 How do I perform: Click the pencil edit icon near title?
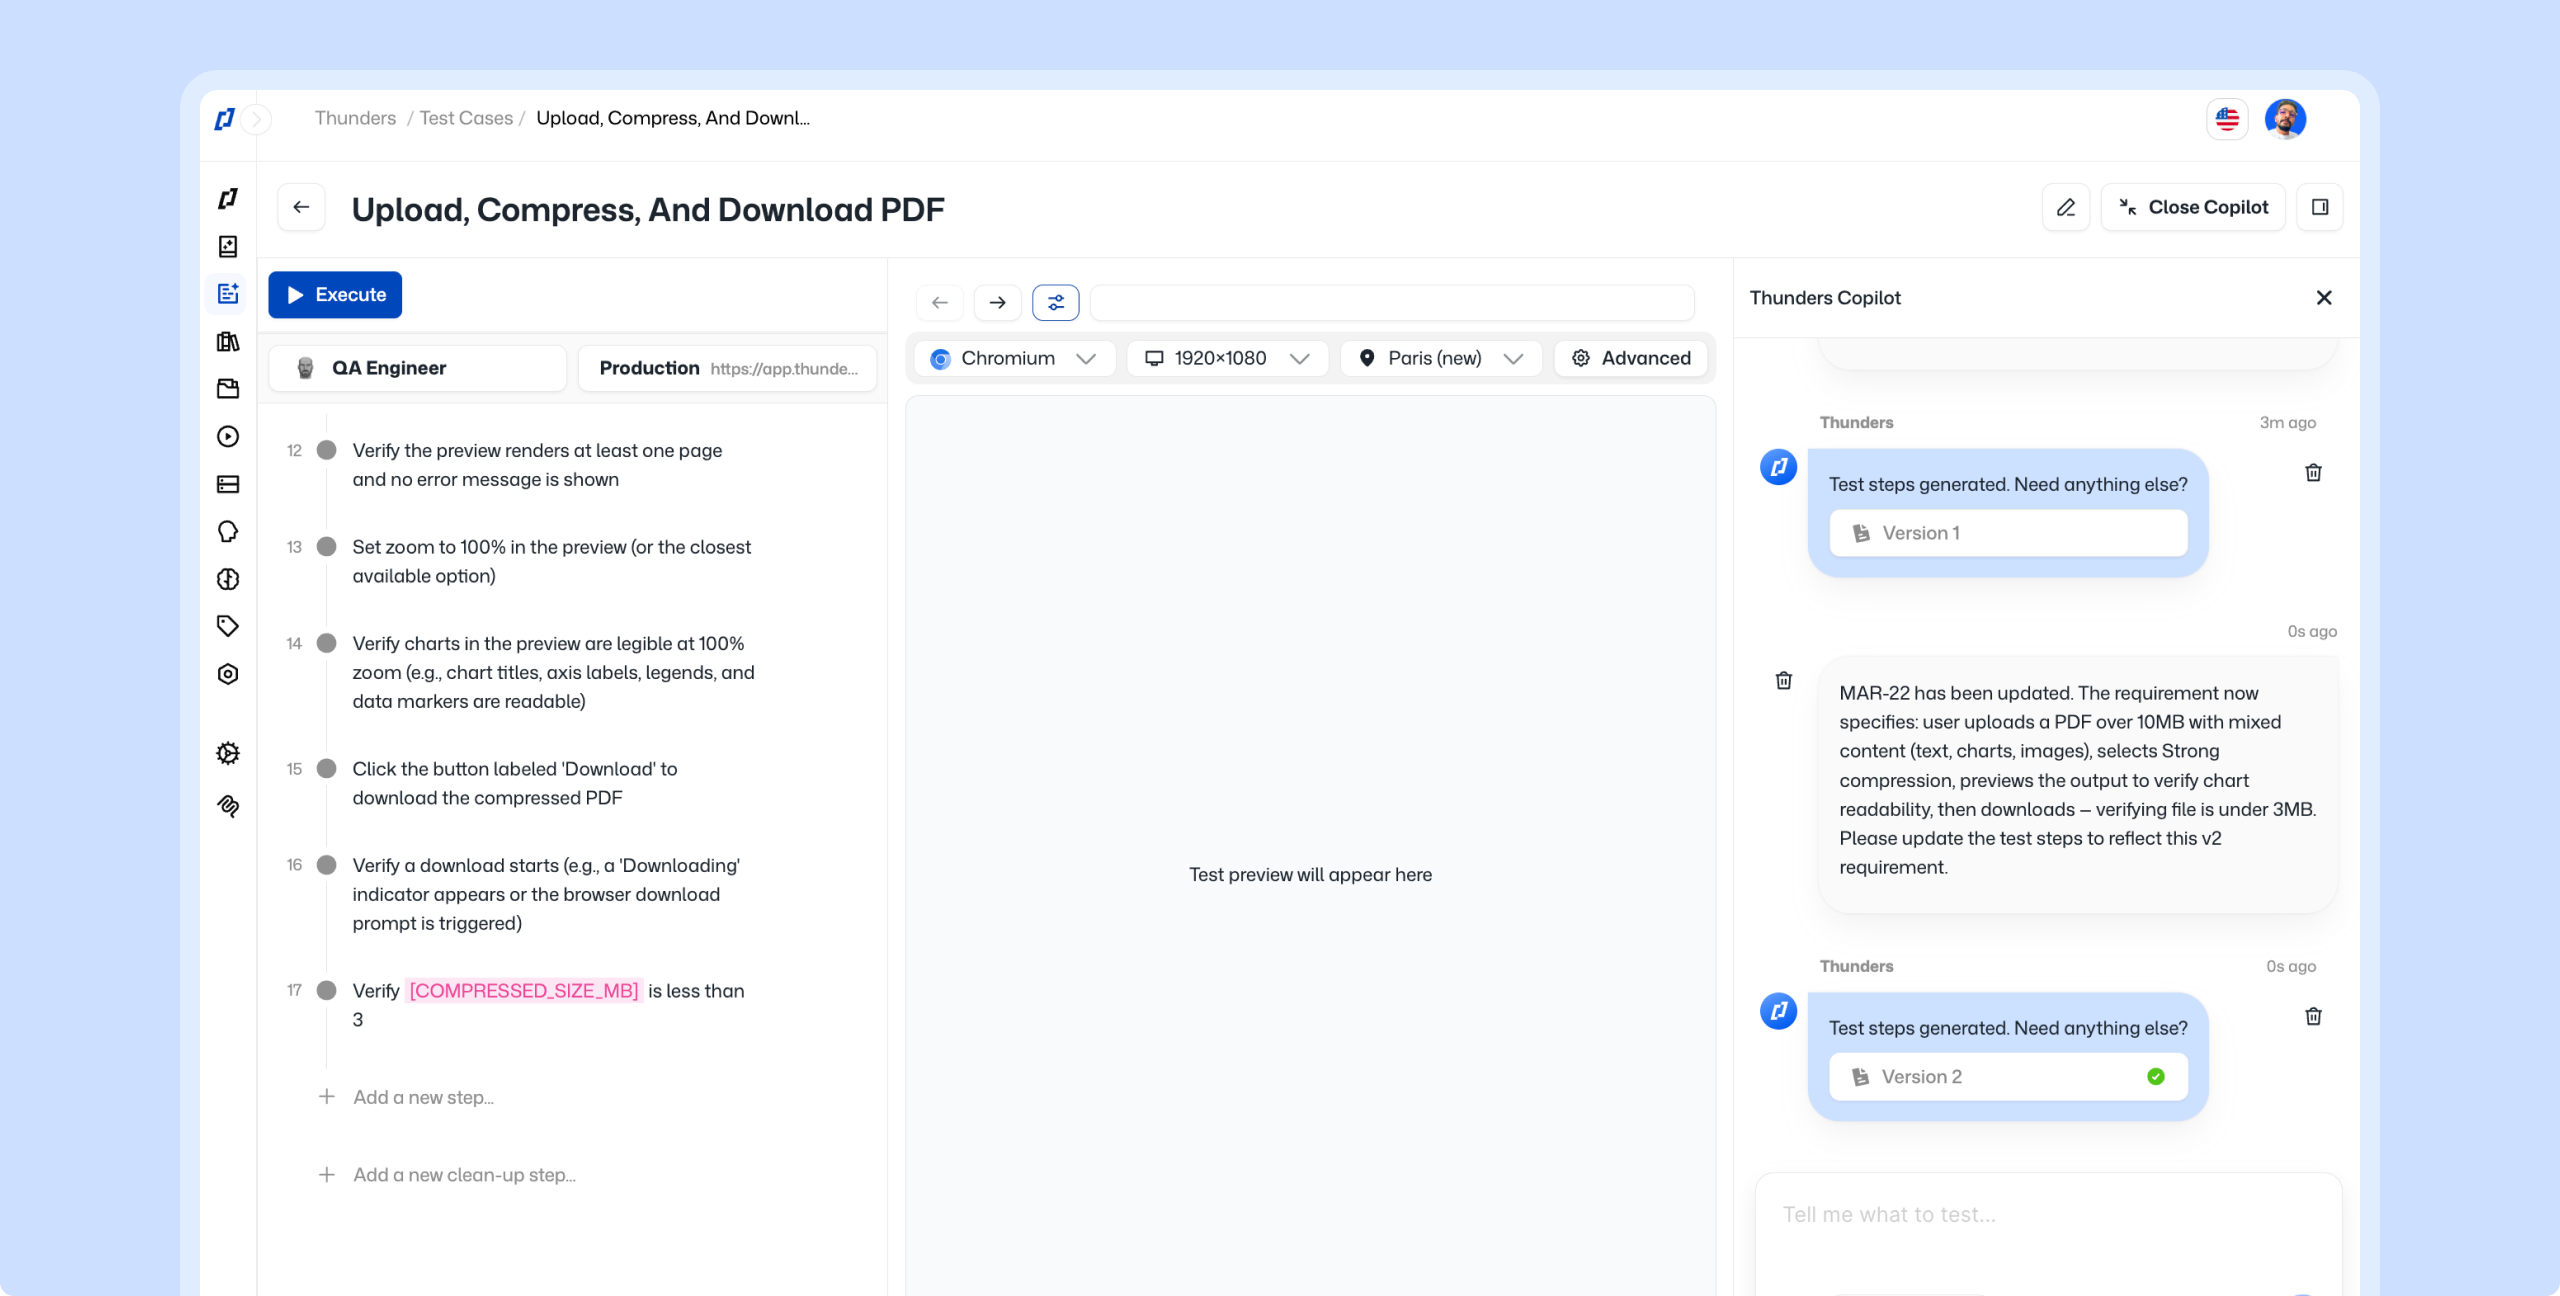click(2065, 207)
